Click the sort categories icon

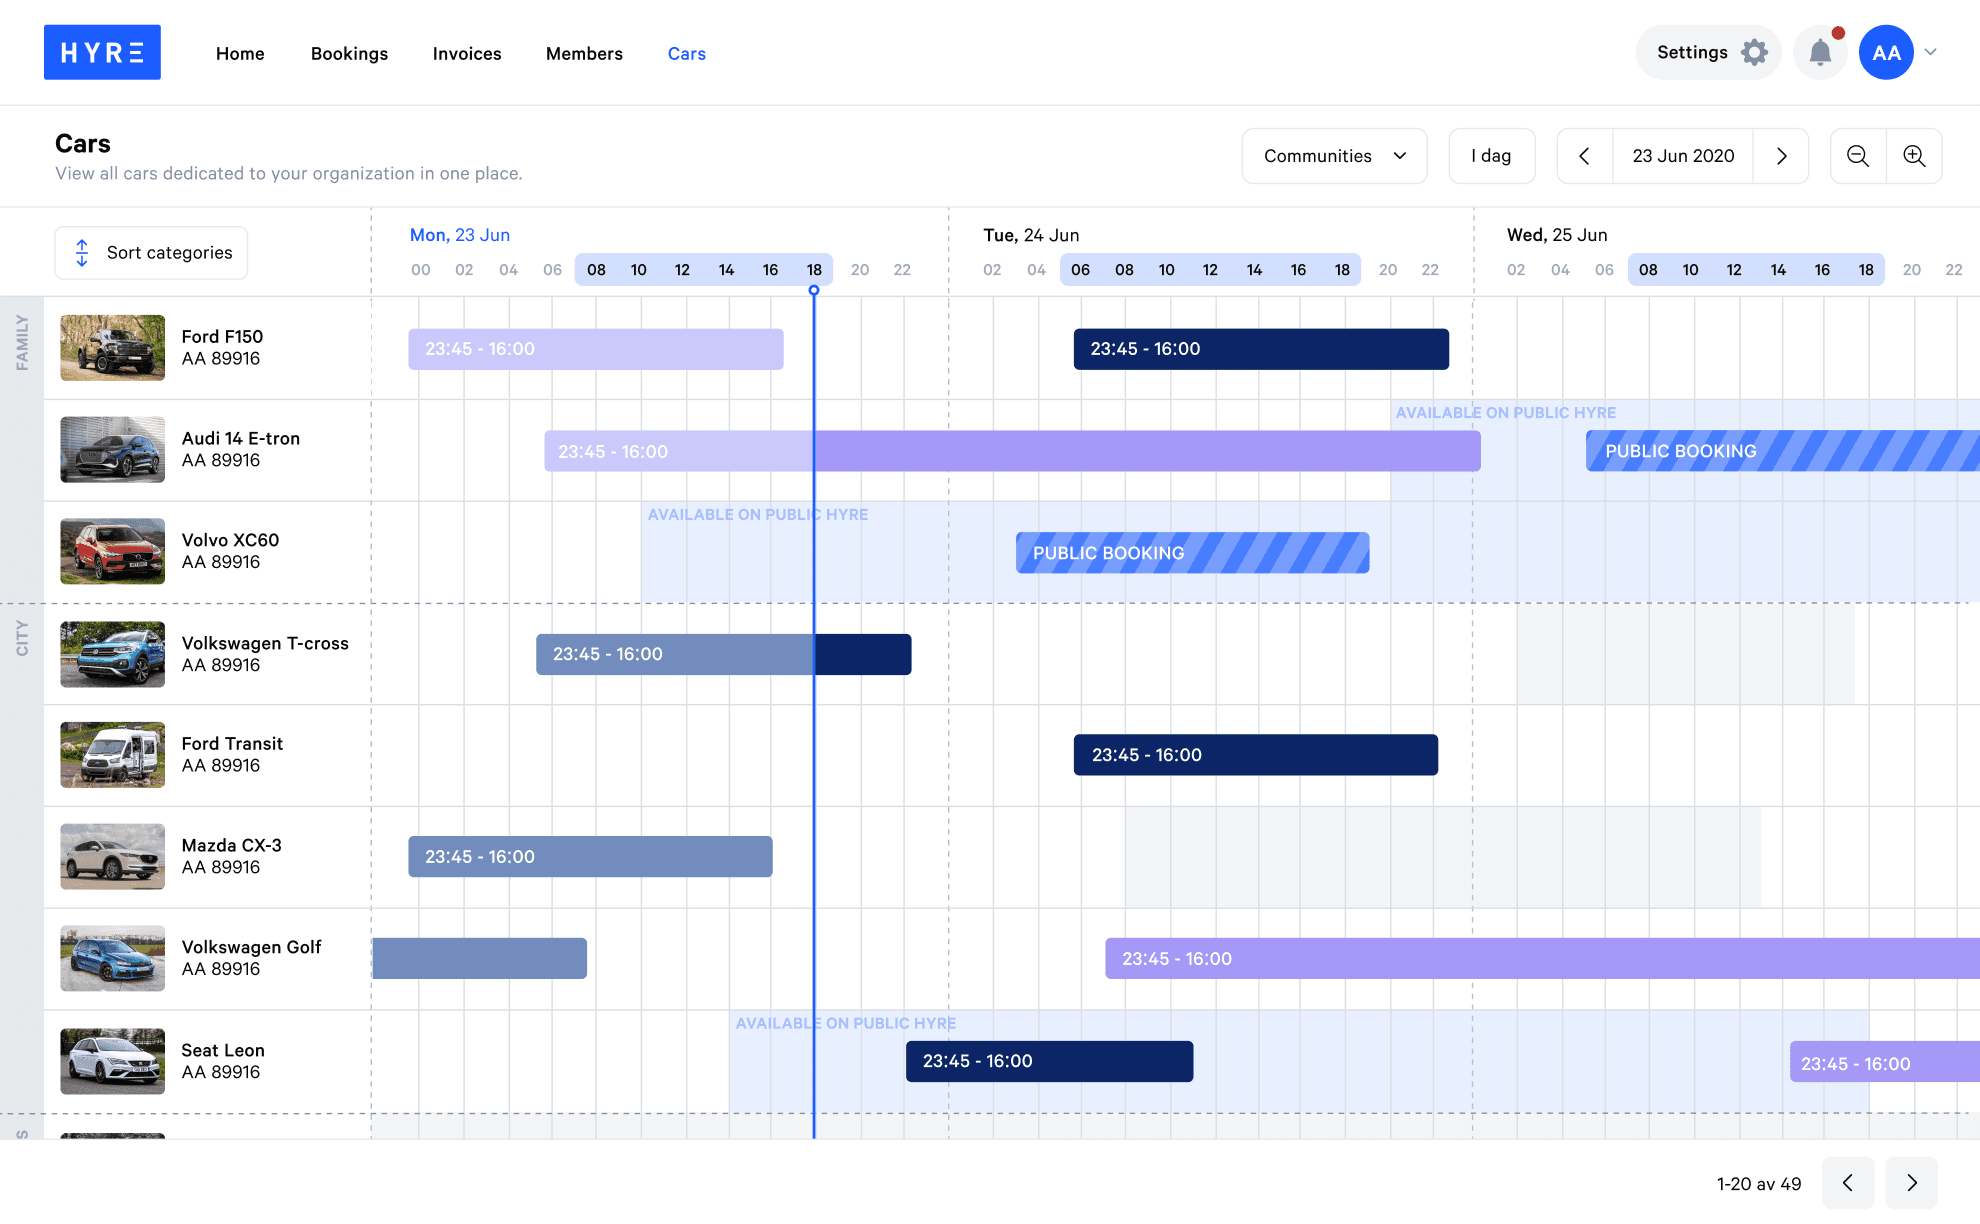coord(82,252)
